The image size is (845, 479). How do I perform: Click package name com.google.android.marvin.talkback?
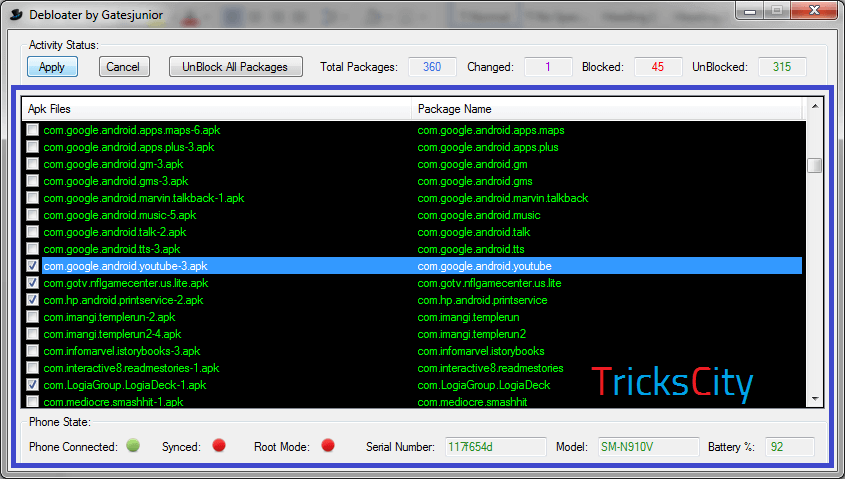click(503, 198)
